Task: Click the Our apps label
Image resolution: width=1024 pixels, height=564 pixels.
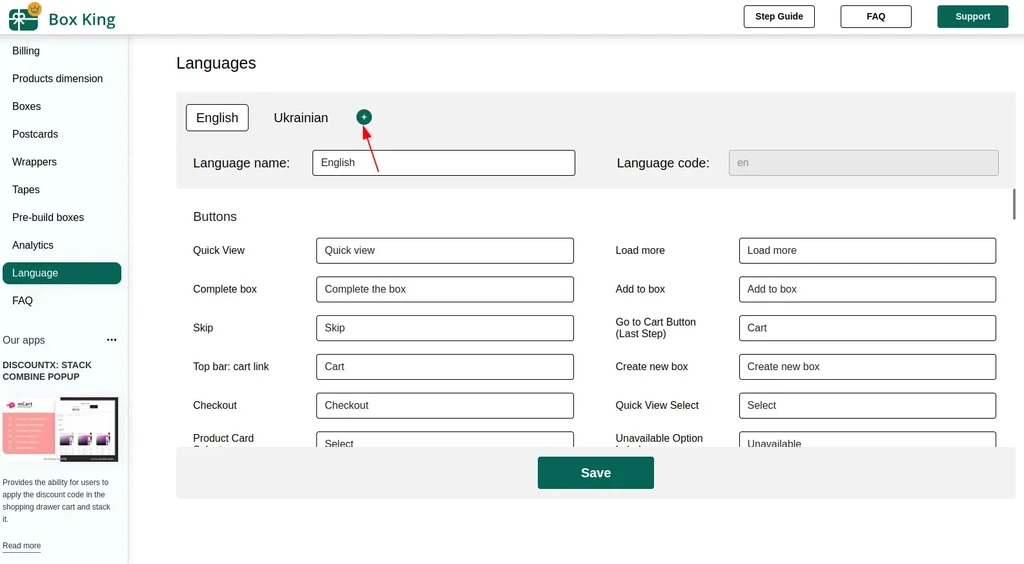Action: (24, 340)
